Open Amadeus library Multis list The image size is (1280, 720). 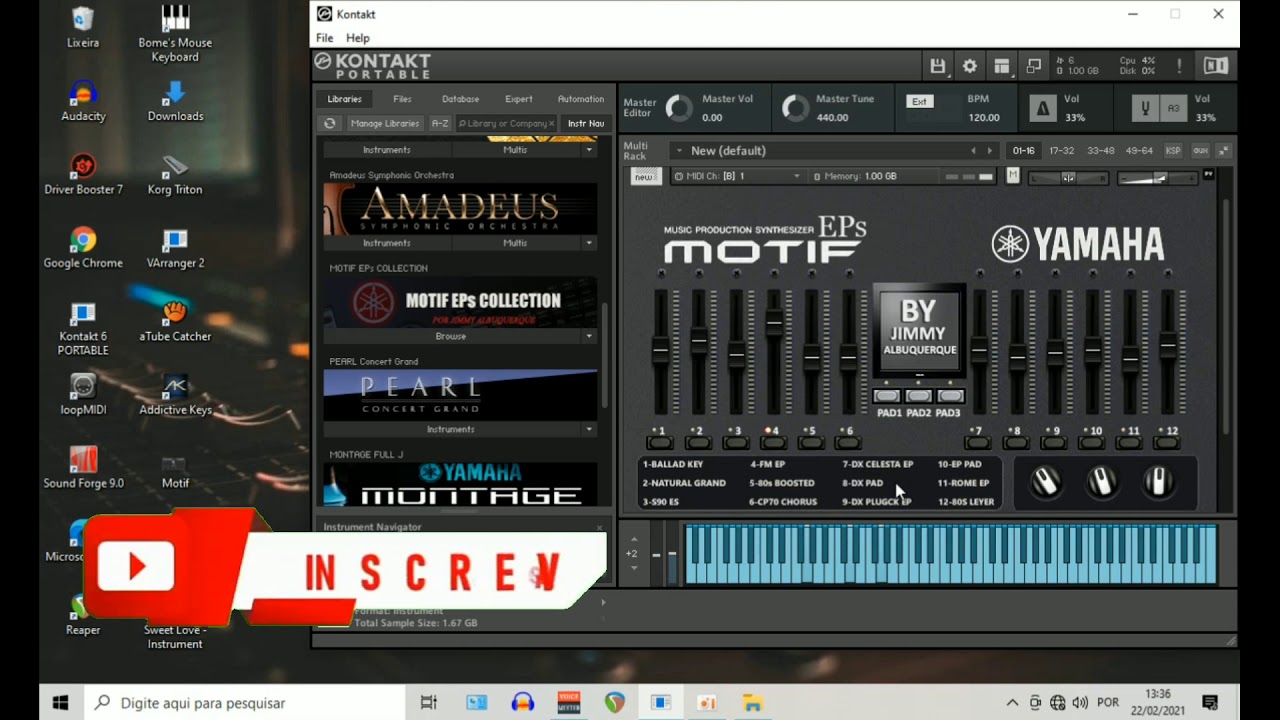[x=515, y=243]
